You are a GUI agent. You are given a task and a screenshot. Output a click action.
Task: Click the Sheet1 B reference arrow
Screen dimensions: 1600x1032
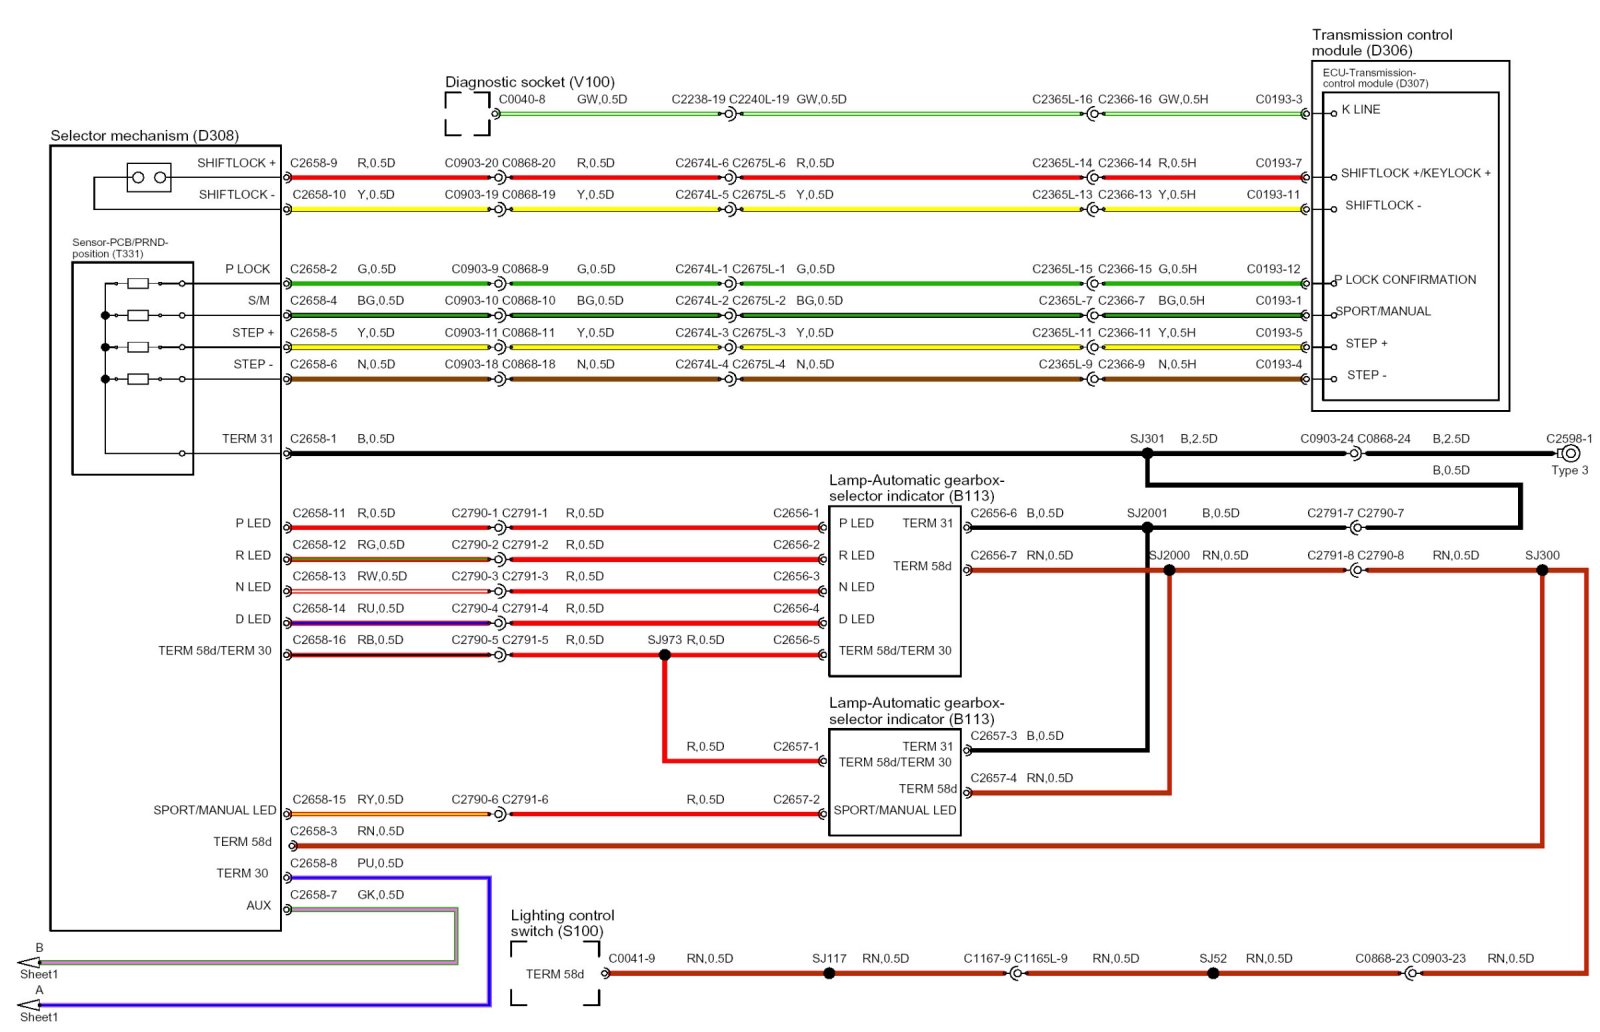click(30, 962)
